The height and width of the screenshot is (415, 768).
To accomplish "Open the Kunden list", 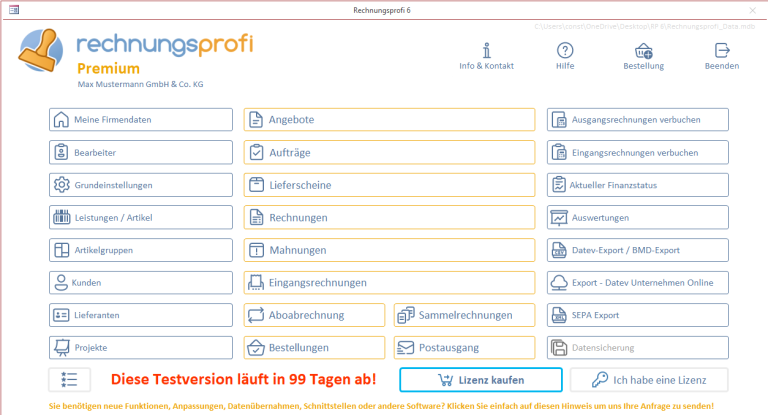I will [x=141, y=283].
